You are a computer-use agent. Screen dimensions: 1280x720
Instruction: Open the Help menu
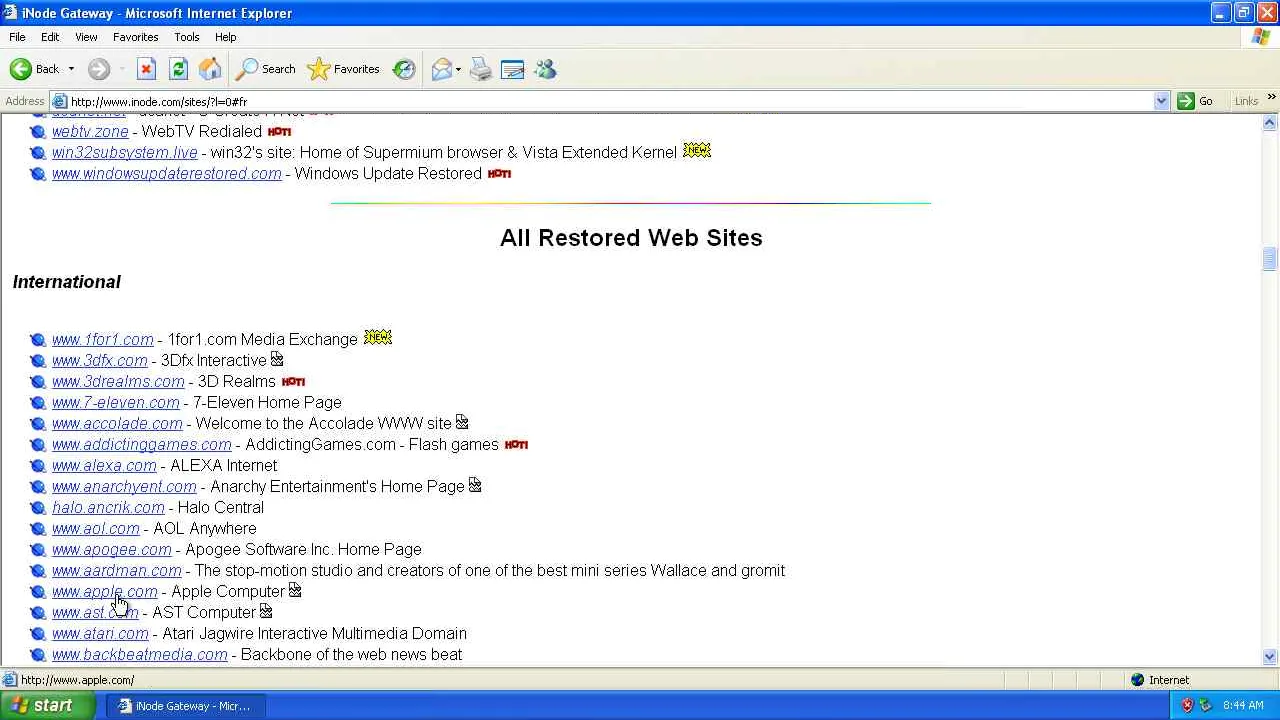pos(226,37)
